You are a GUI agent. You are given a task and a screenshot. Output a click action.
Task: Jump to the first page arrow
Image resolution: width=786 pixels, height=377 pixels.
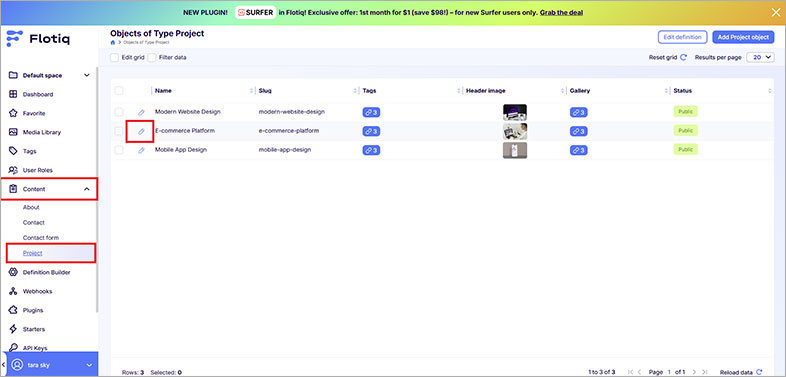[x=630, y=372]
